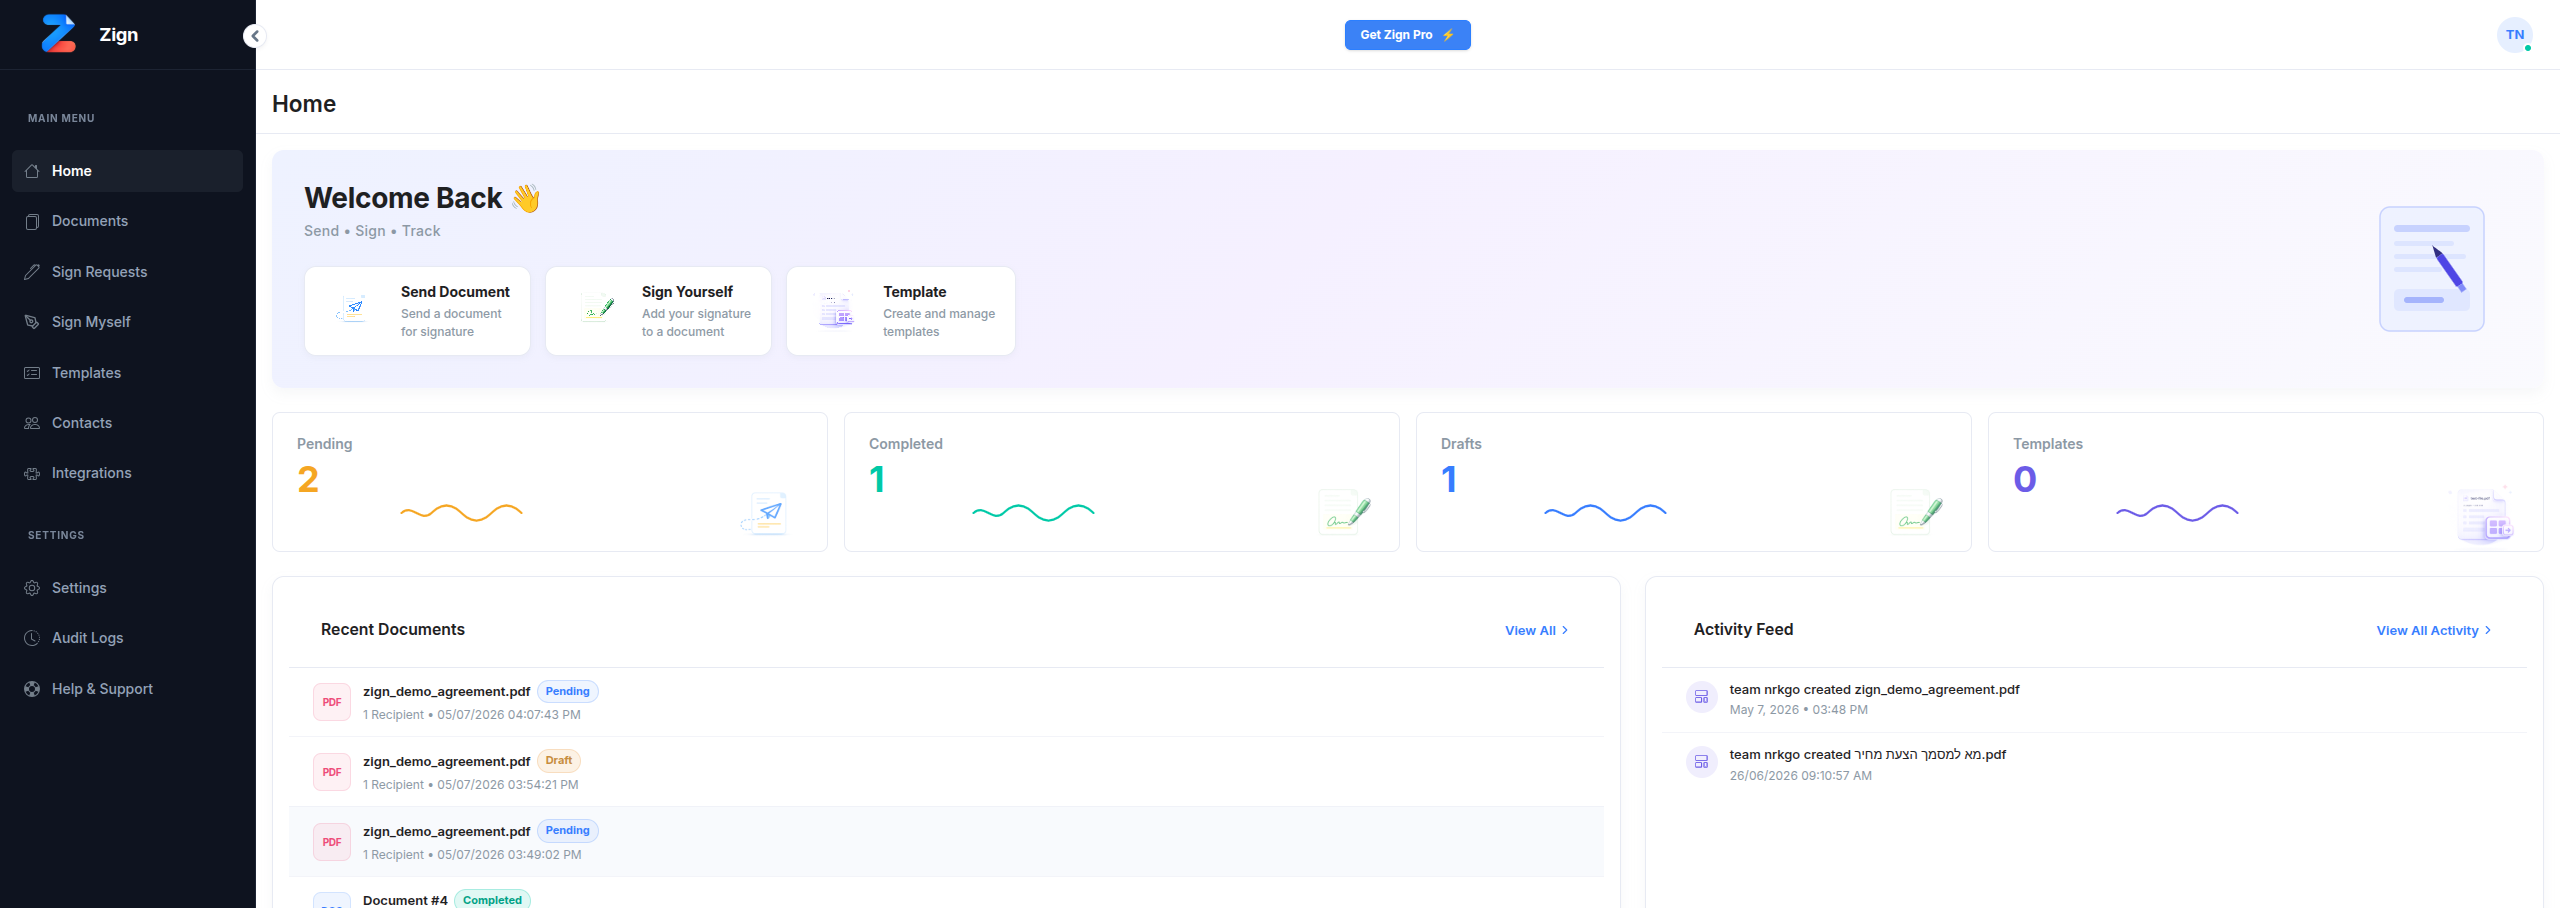This screenshot has width=2560, height=908.
Task: Click the Draft status badge
Action: click(x=559, y=760)
